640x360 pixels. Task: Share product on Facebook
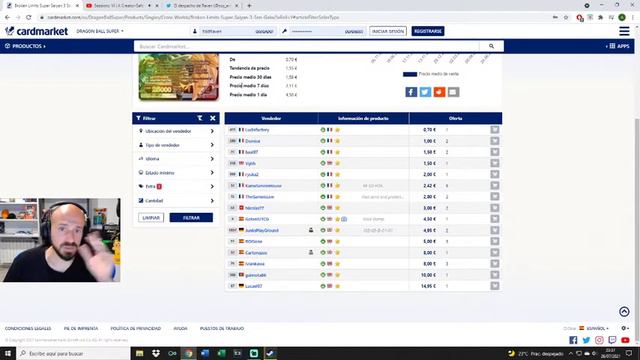tap(411, 92)
